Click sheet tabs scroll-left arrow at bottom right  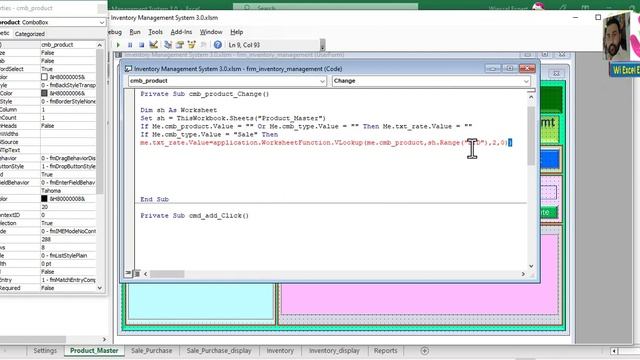614,351
